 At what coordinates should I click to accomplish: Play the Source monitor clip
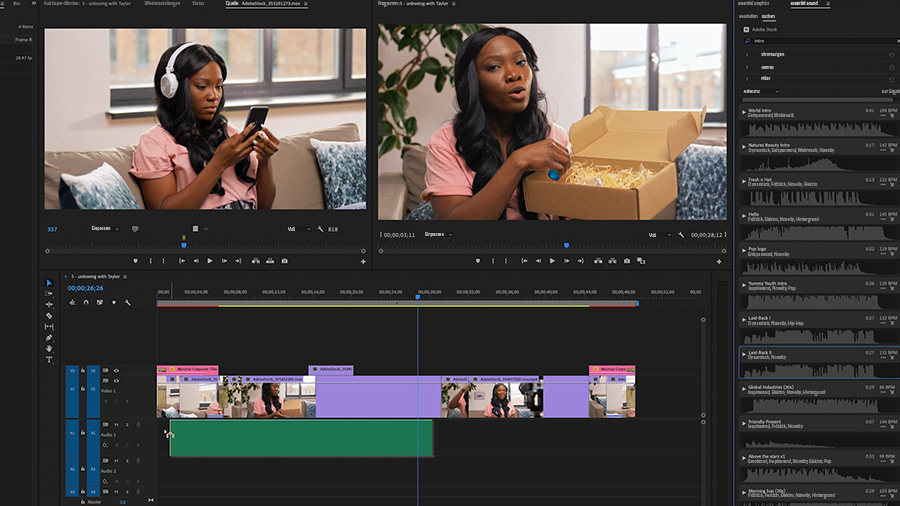click(210, 261)
